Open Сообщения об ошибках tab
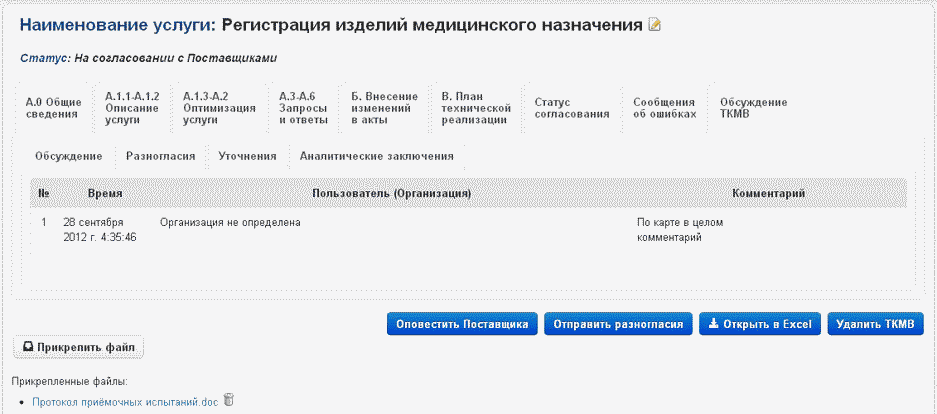 point(663,108)
